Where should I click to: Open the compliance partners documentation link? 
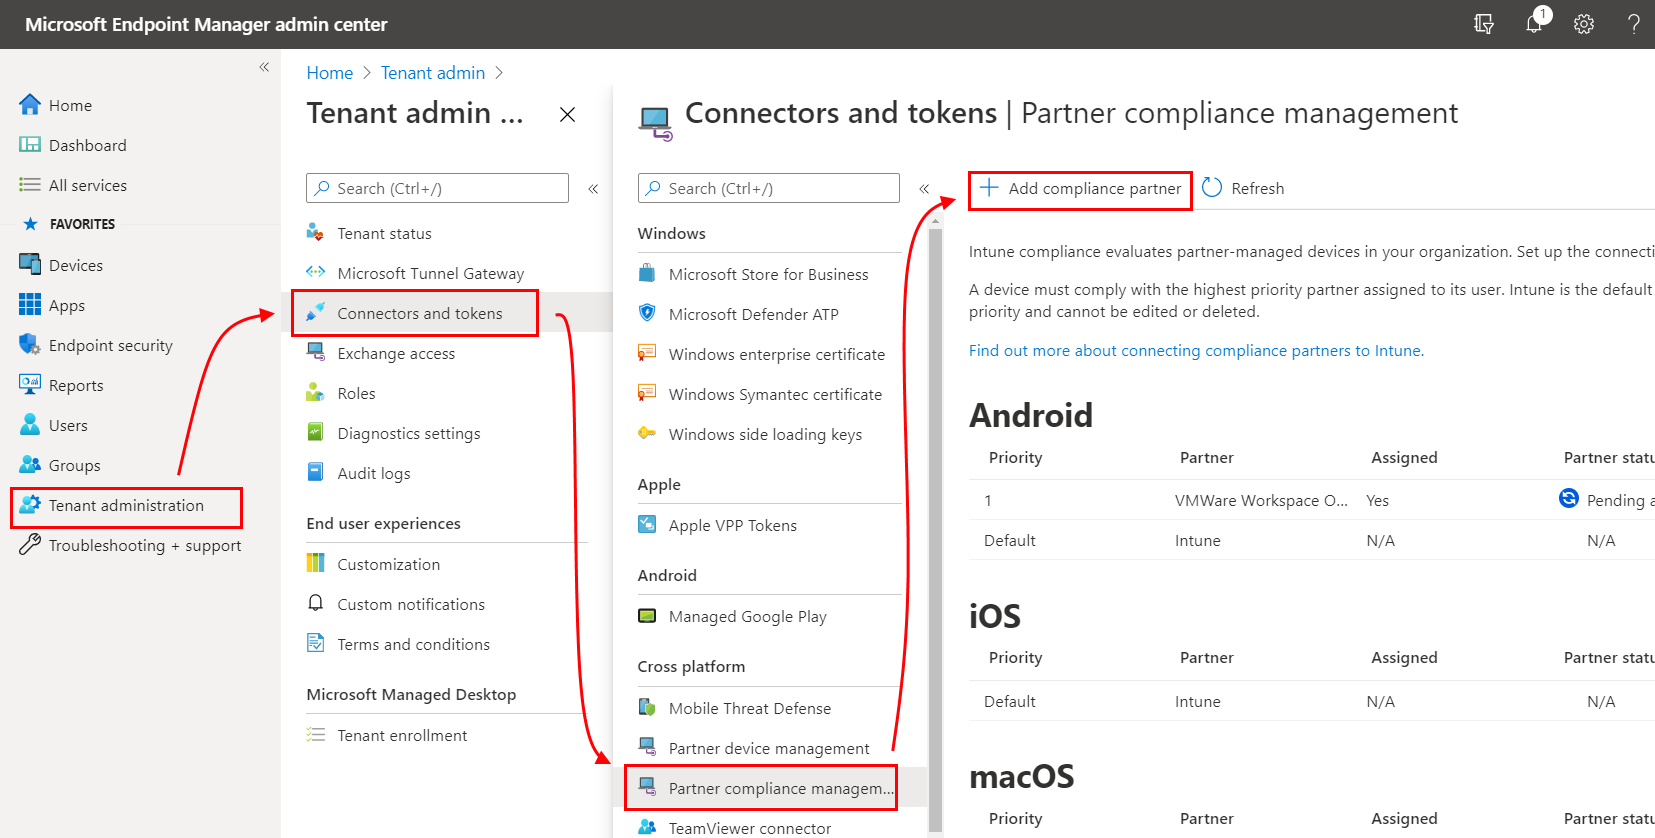[x=1196, y=350]
